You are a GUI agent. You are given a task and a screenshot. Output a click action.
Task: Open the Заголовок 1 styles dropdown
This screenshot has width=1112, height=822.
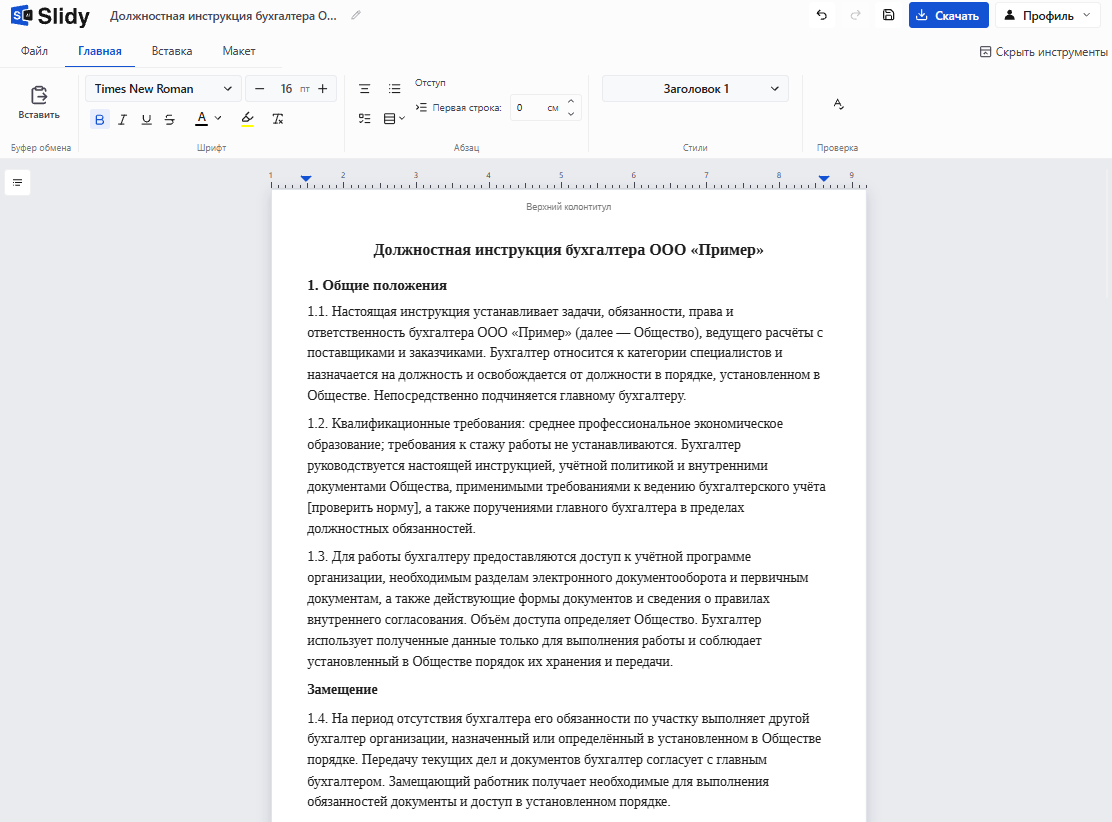[x=695, y=89]
